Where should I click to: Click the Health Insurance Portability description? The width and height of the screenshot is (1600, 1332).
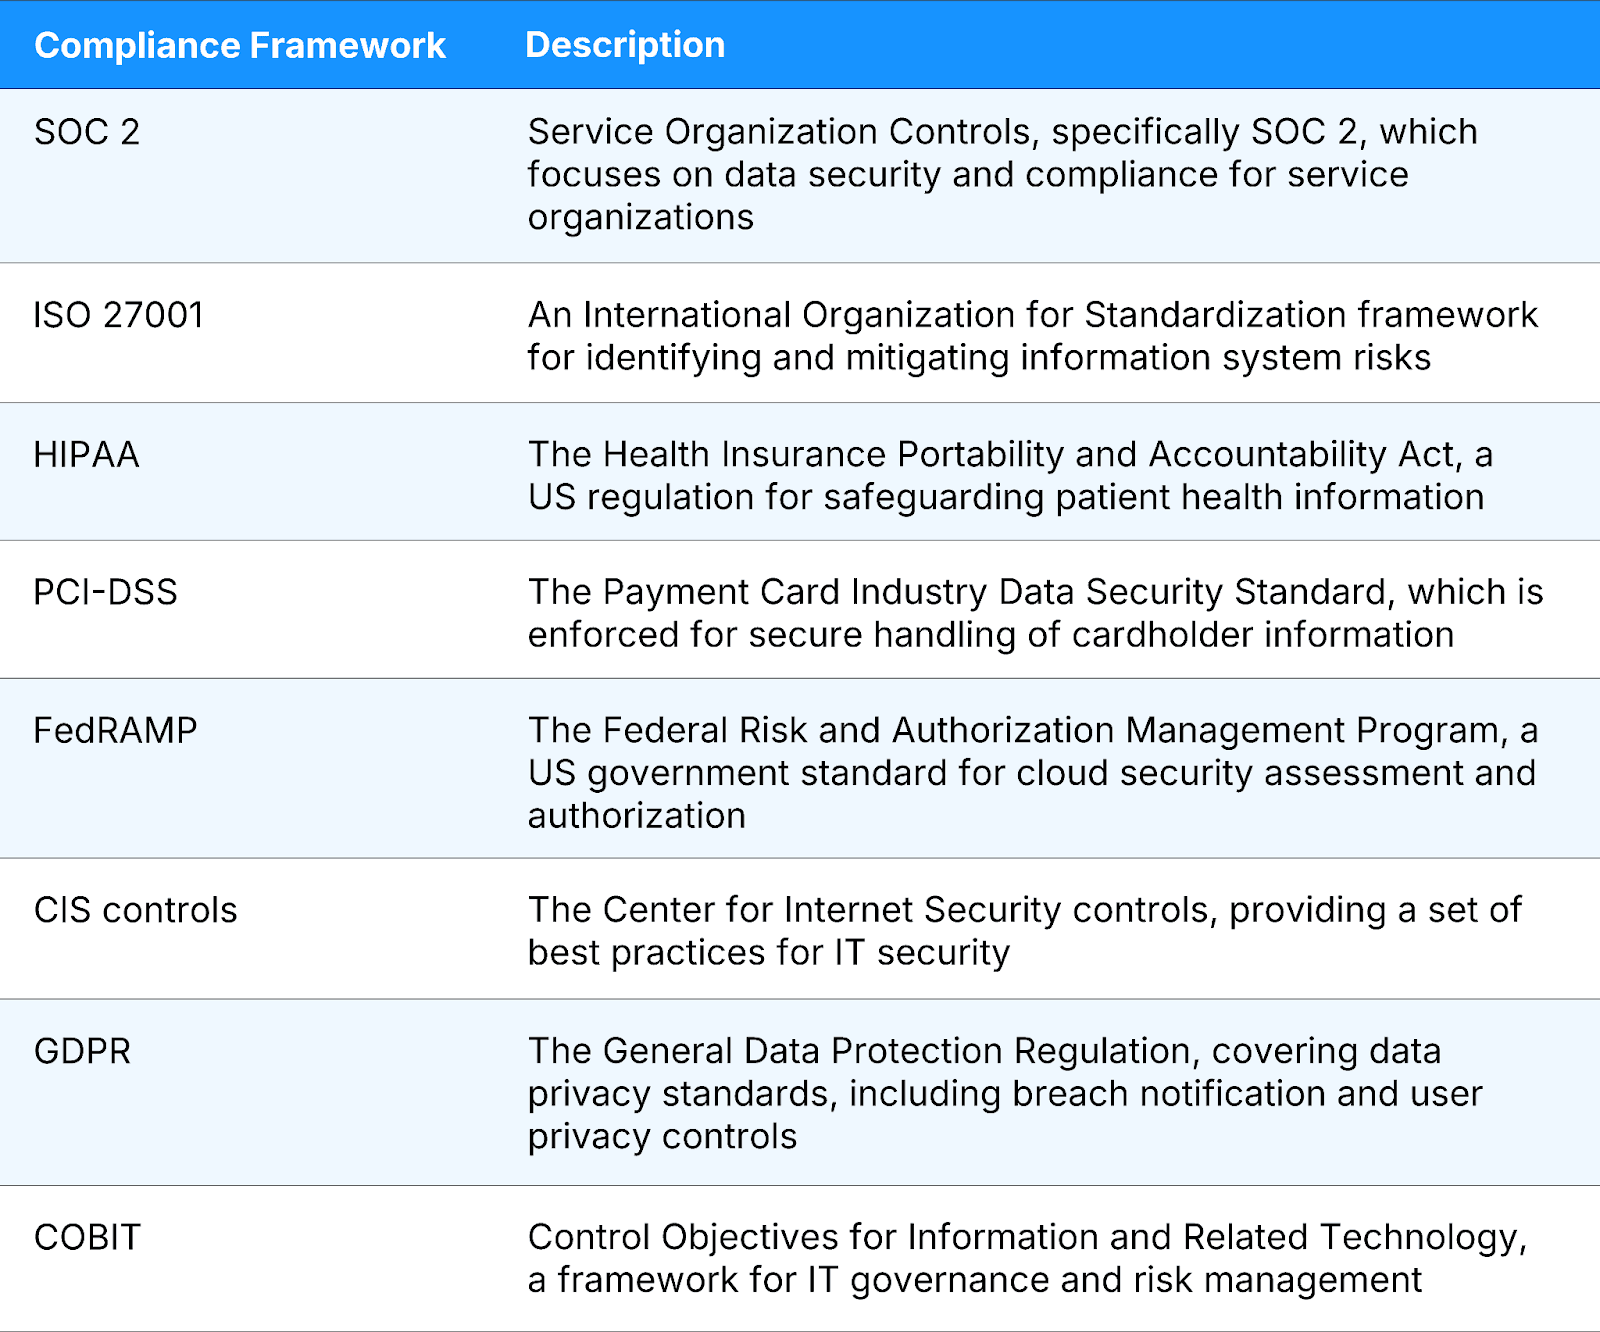pyautogui.click(x=1010, y=475)
